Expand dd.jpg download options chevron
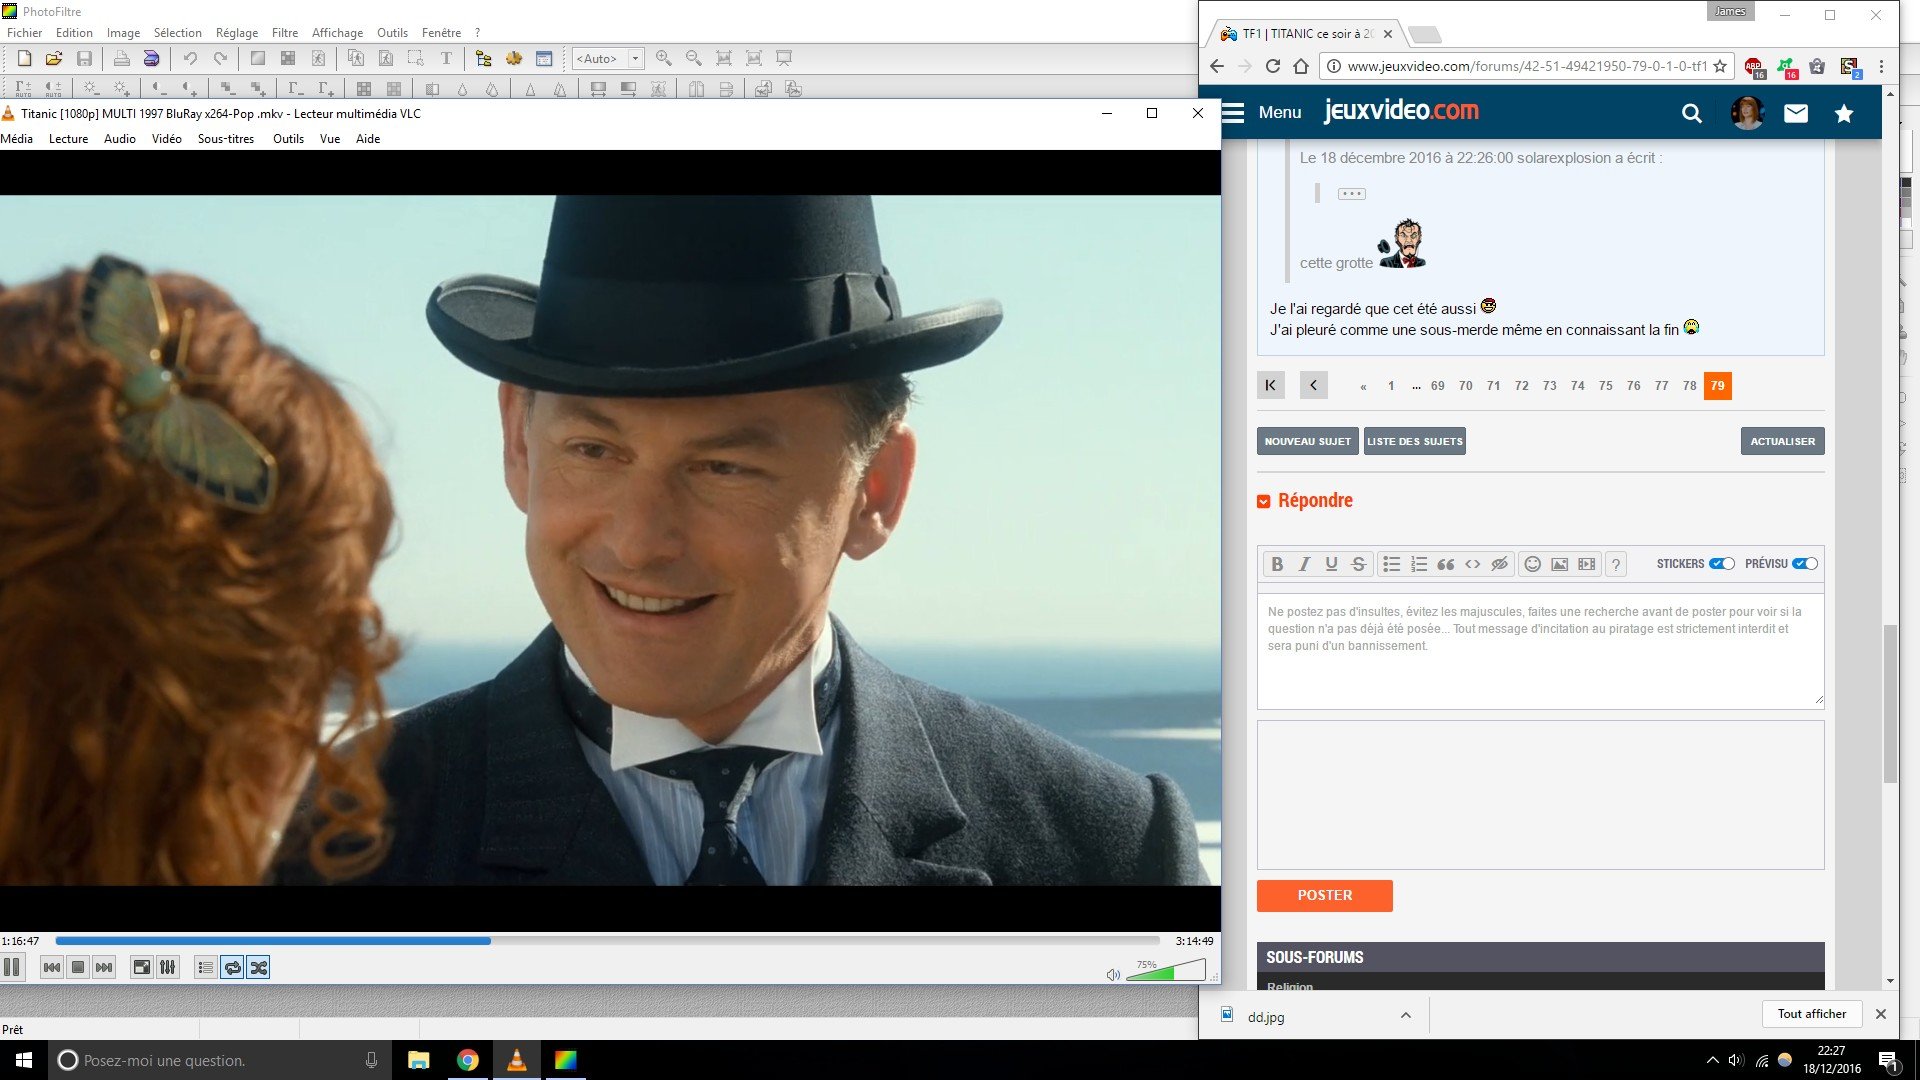This screenshot has height=1080, width=1920. pos(1405,1016)
